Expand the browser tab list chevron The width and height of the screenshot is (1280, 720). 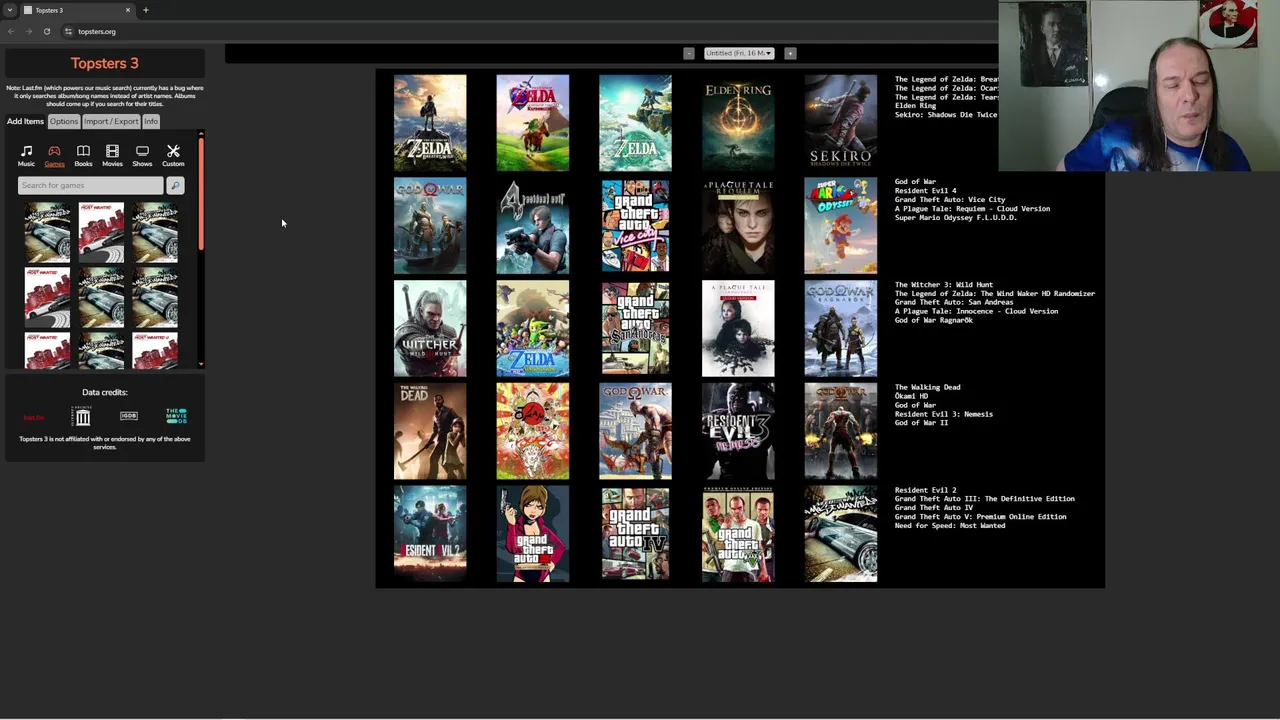[9, 10]
